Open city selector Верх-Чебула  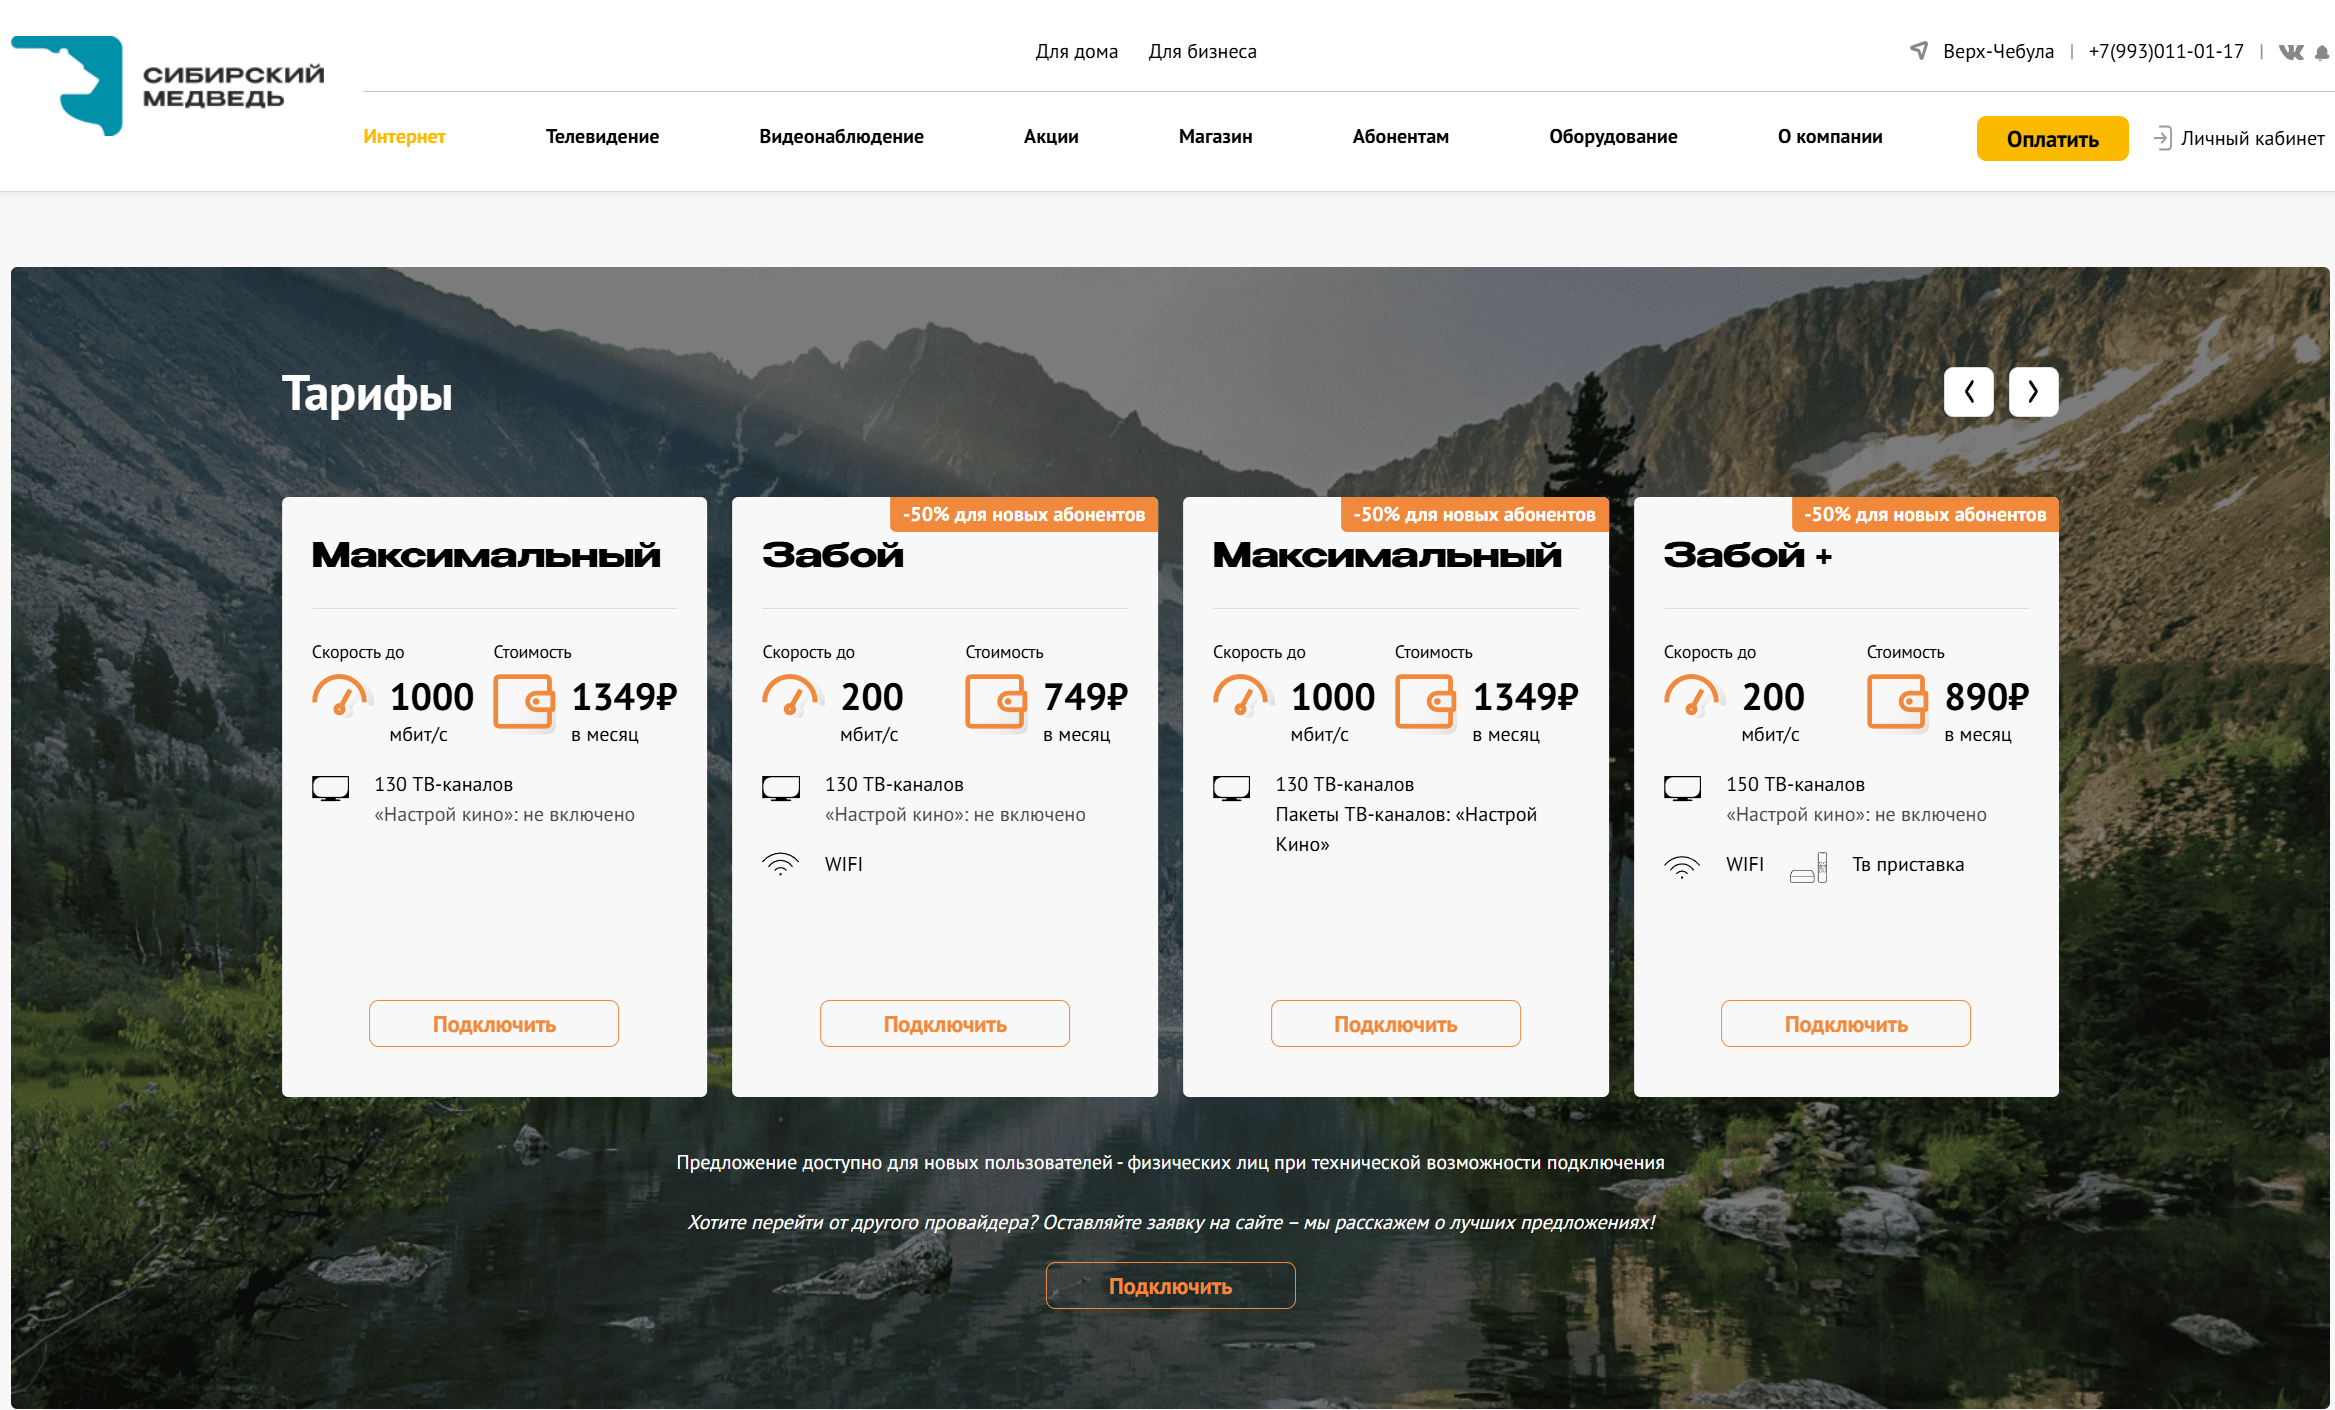1997,52
